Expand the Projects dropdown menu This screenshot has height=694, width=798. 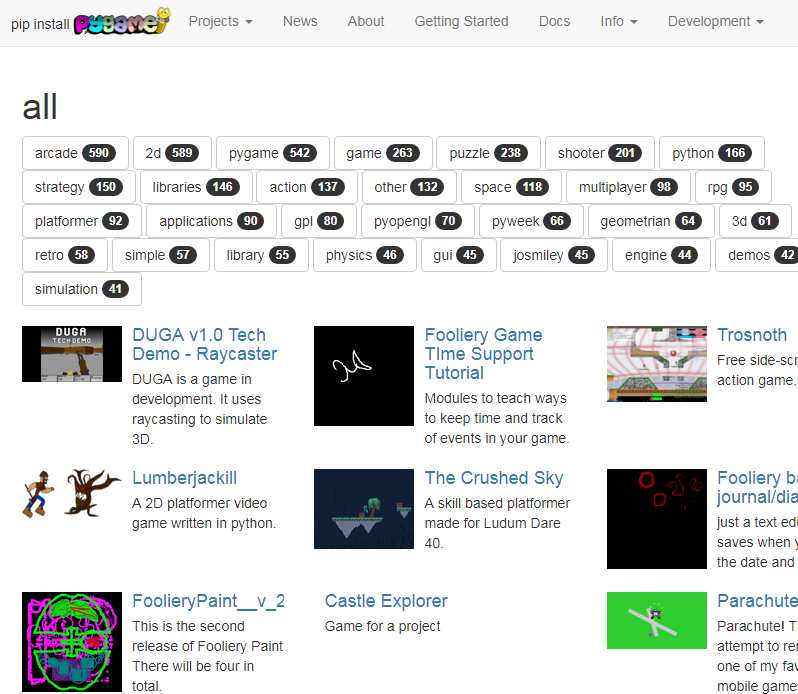coord(220,21)
